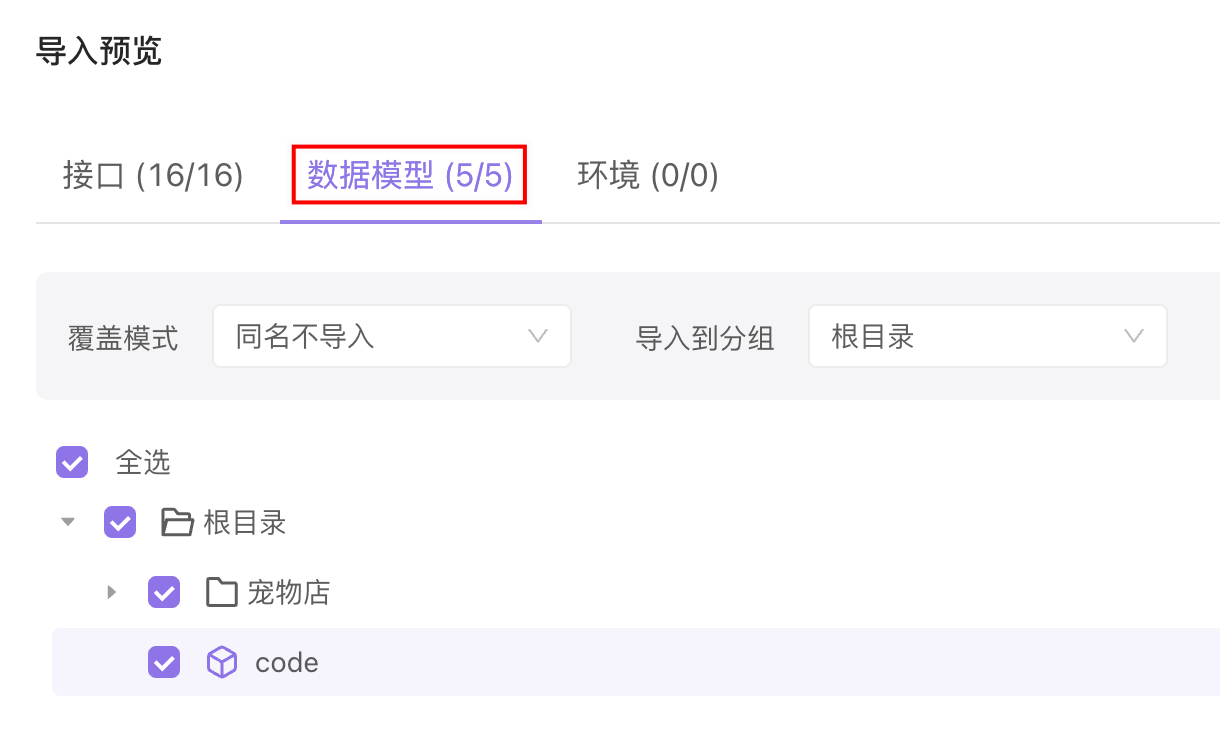Uncheck the 根目录 checkbox
This screenshot has width=1220, height=738.
[120, 522]
